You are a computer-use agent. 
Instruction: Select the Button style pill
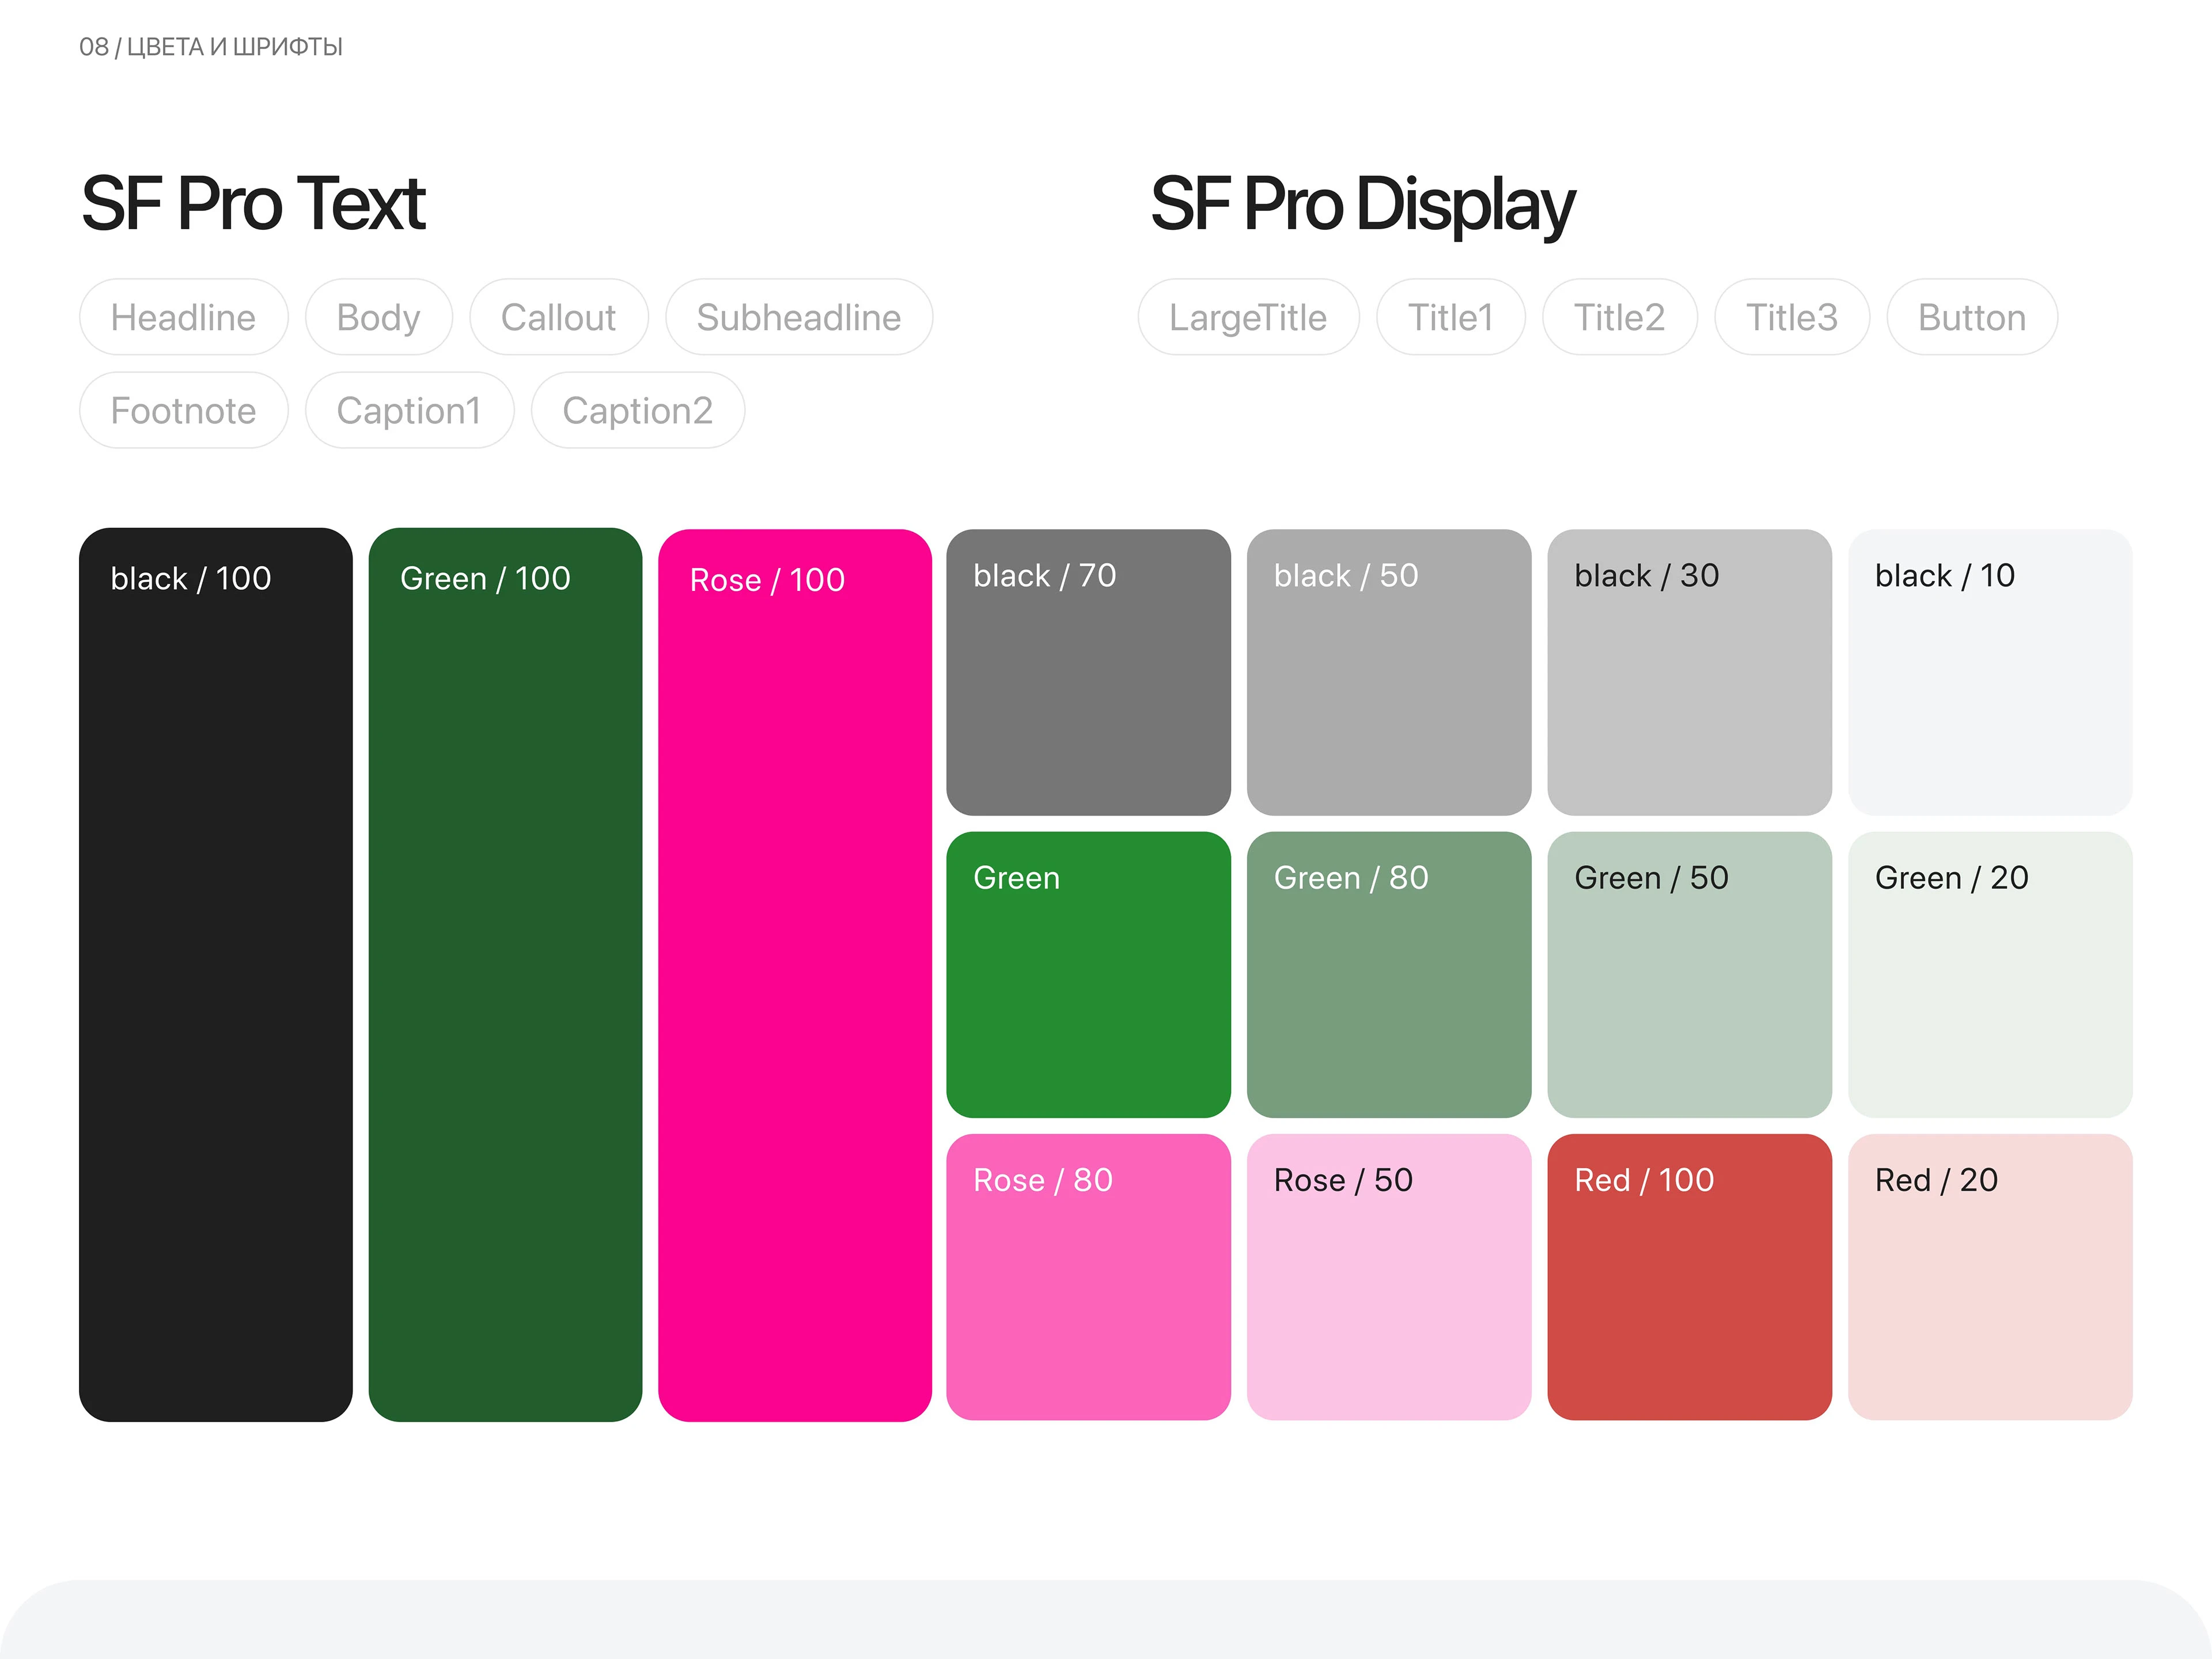coord(1971,317)
